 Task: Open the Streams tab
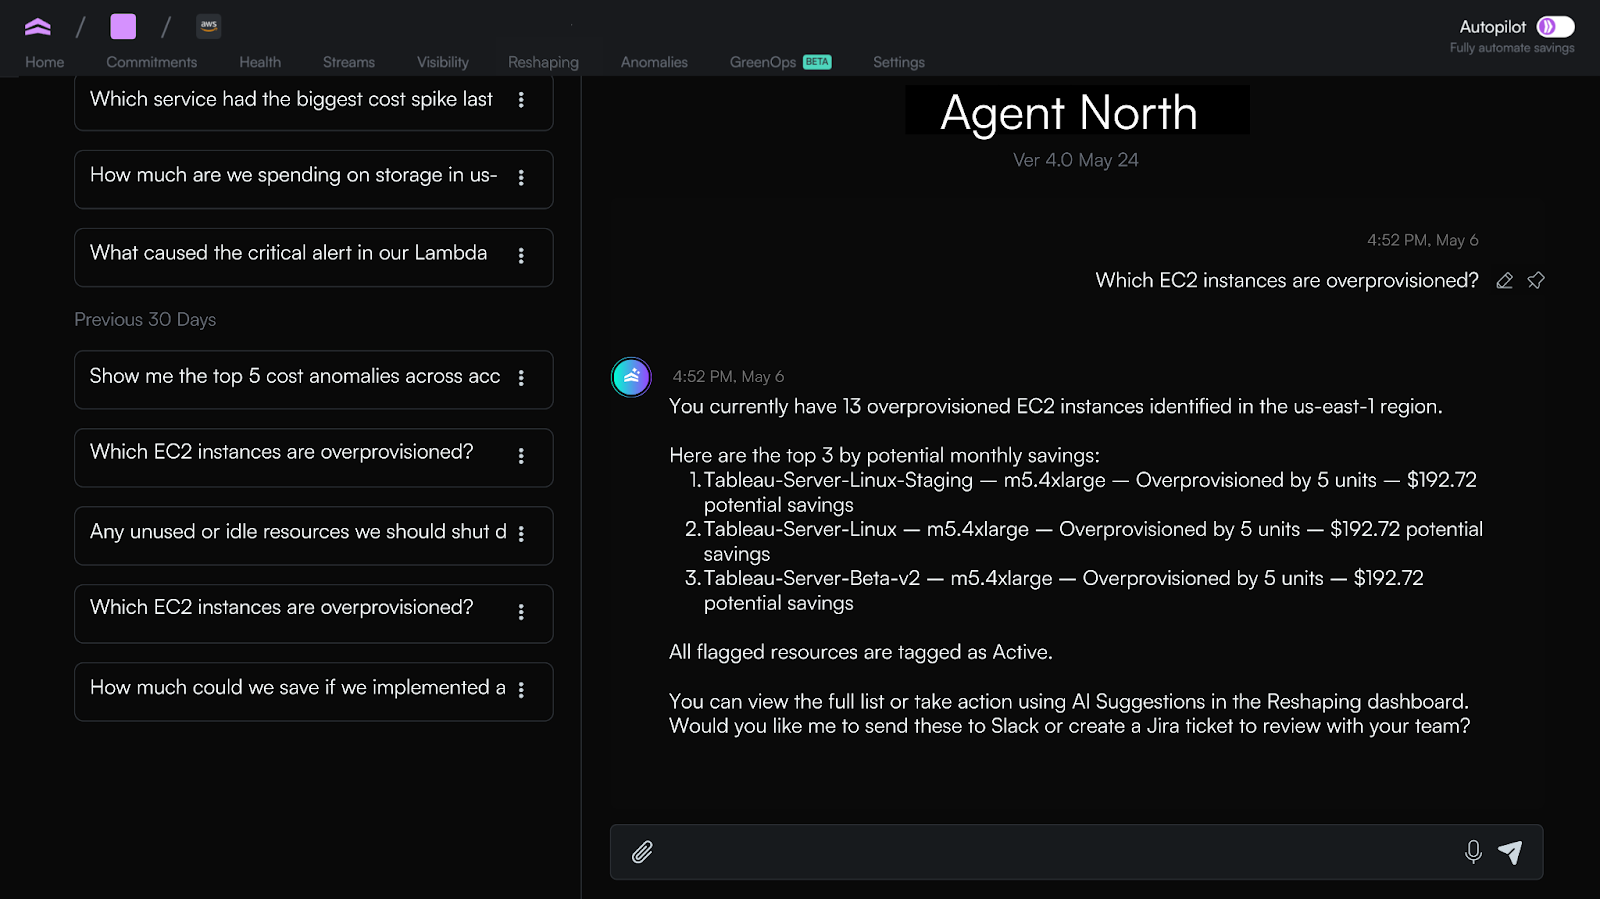tap(349, 62)
